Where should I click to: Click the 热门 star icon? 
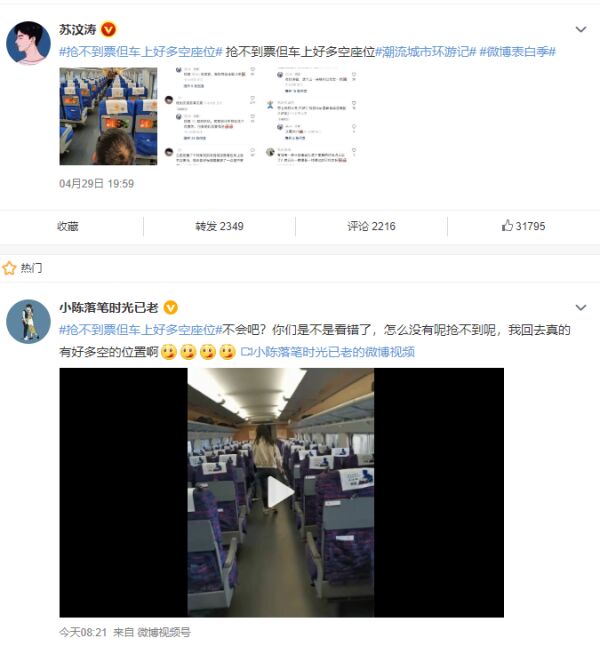[9, 268]
